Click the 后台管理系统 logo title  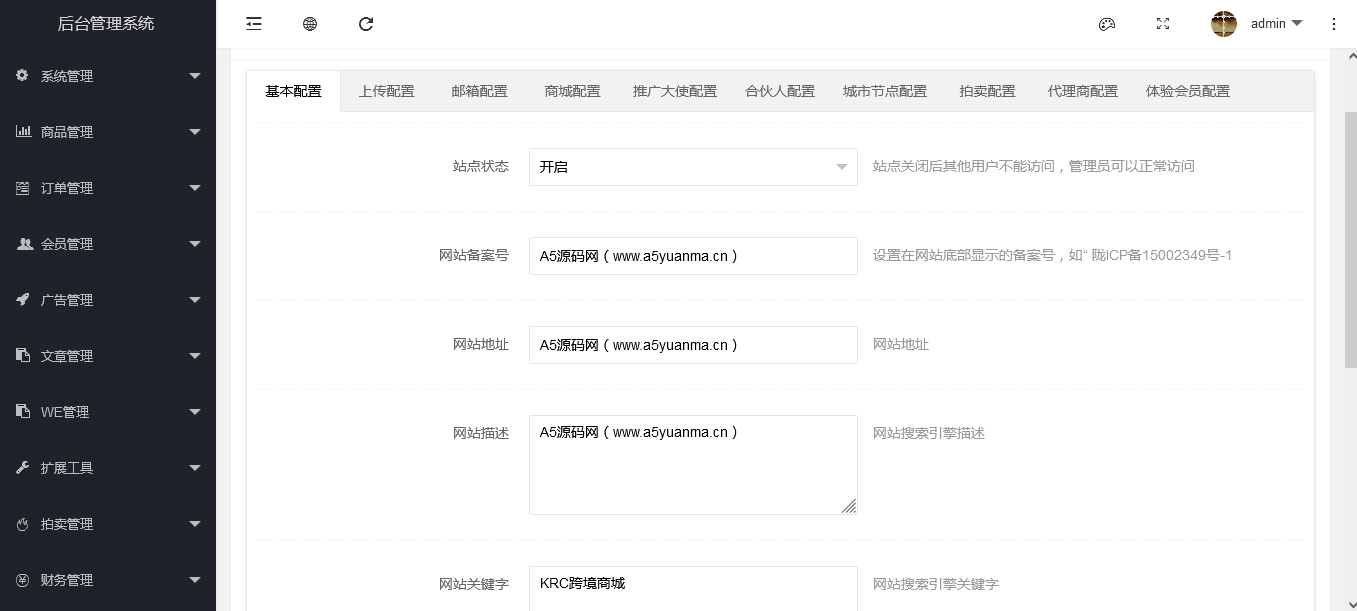tap(106, 24)
